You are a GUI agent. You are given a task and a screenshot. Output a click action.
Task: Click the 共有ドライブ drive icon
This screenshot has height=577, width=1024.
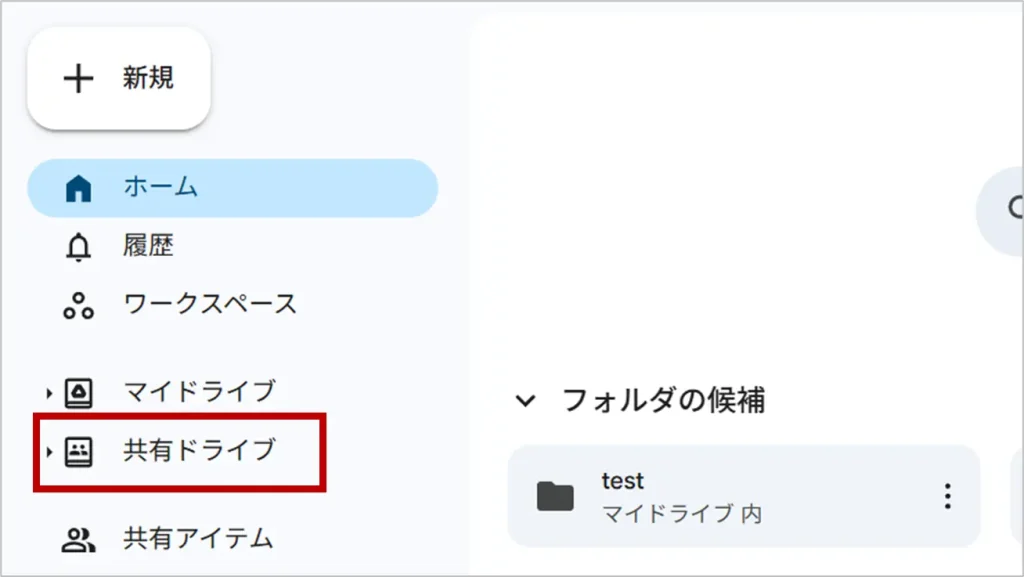pos(78,452)
